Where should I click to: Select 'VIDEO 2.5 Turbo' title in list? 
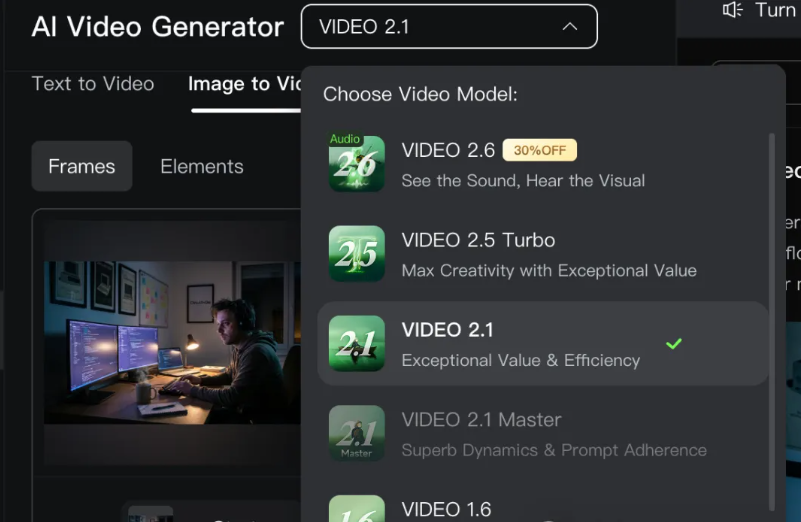(x=478, y=240)
